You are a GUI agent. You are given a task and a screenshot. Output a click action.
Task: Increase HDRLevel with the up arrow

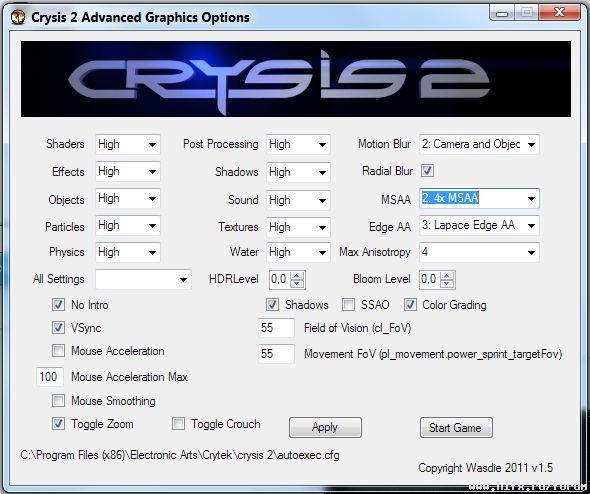point(297,275)
